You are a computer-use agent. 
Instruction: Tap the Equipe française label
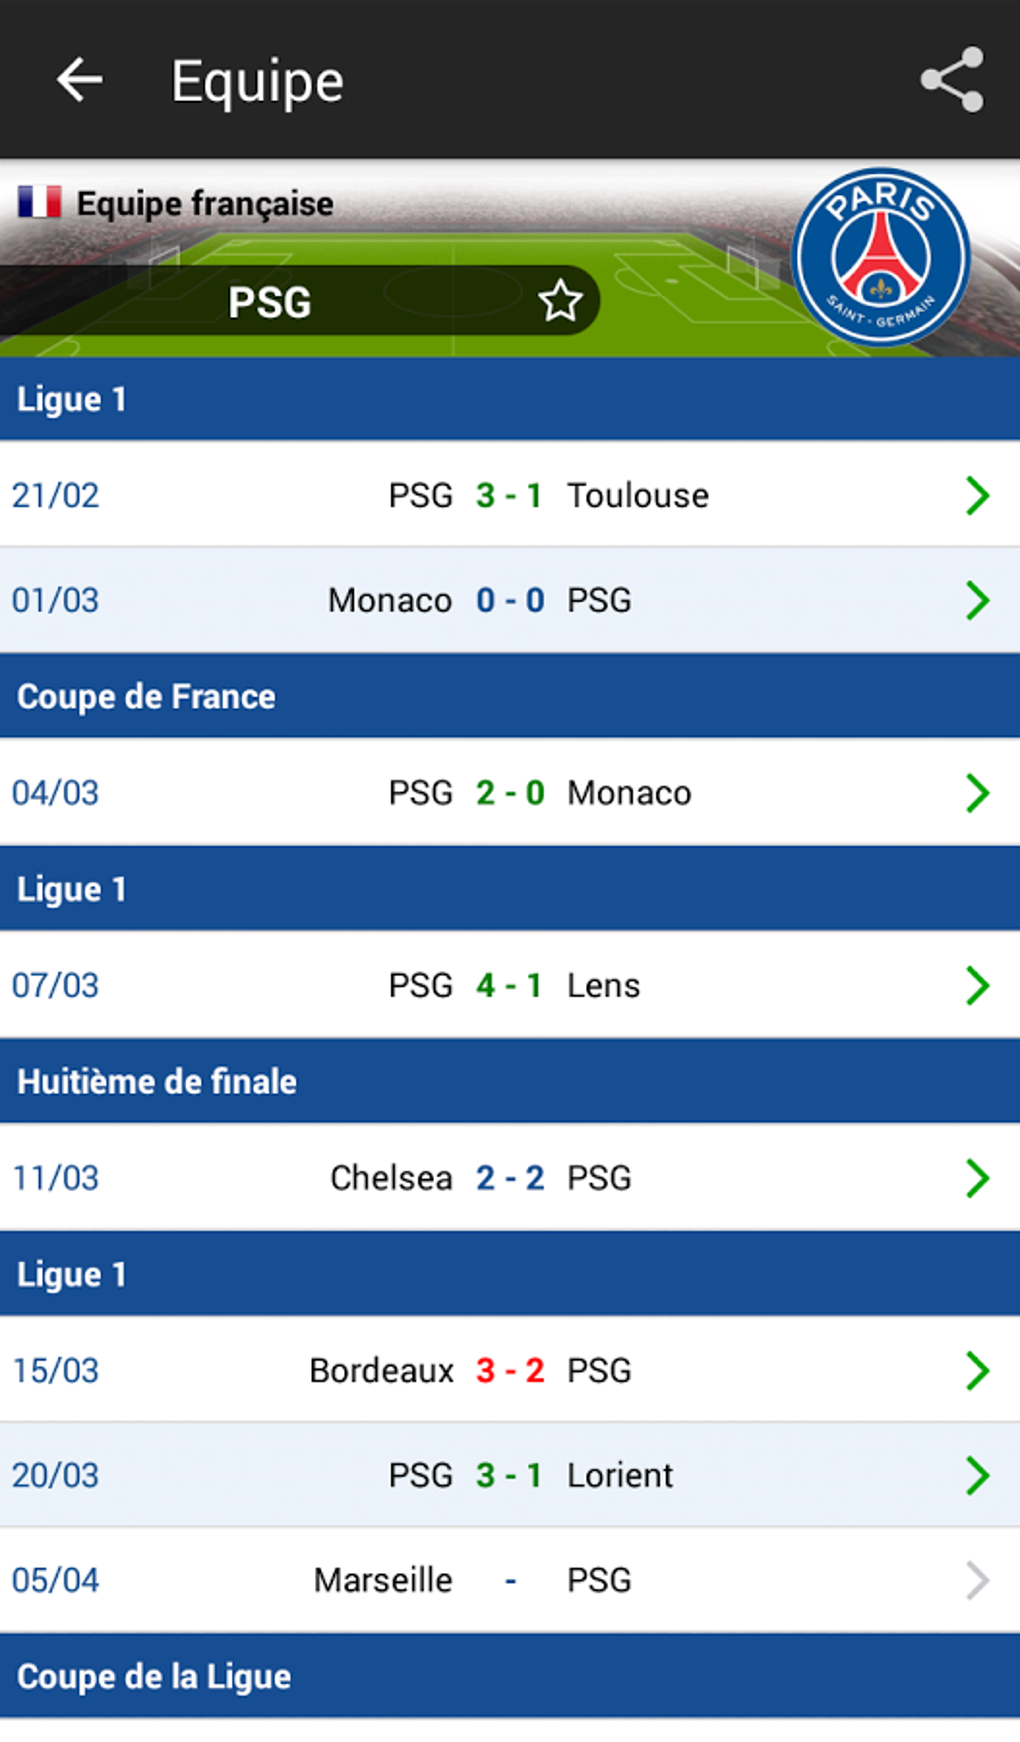click(205, 203)
